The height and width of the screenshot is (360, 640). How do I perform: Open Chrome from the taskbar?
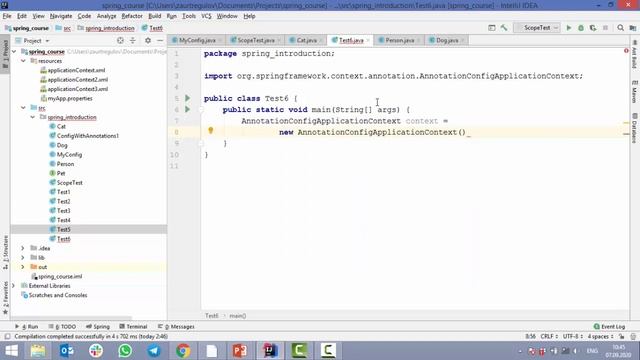[x=183, y=351]
